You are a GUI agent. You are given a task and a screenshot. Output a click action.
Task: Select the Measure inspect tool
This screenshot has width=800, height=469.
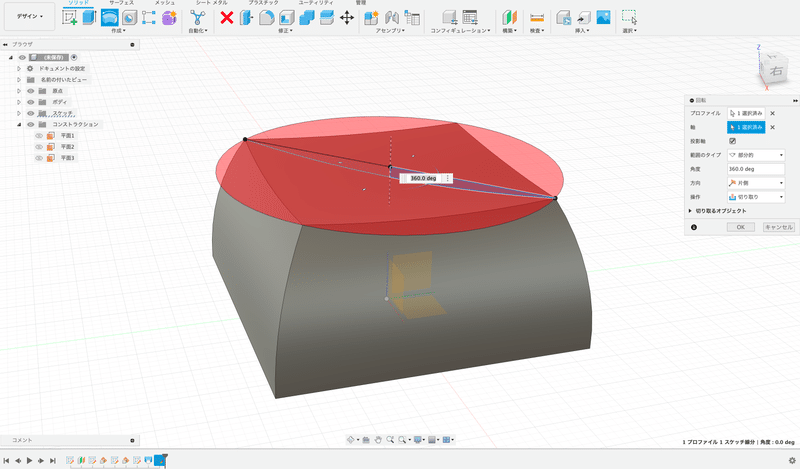pyautogui.click(x=537, y=17)
